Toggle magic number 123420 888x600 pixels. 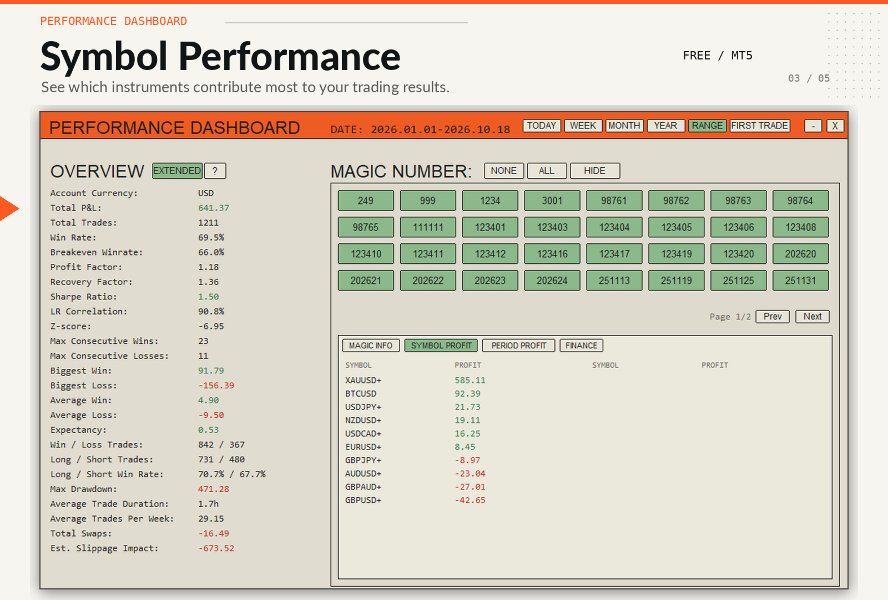(738, 254)
